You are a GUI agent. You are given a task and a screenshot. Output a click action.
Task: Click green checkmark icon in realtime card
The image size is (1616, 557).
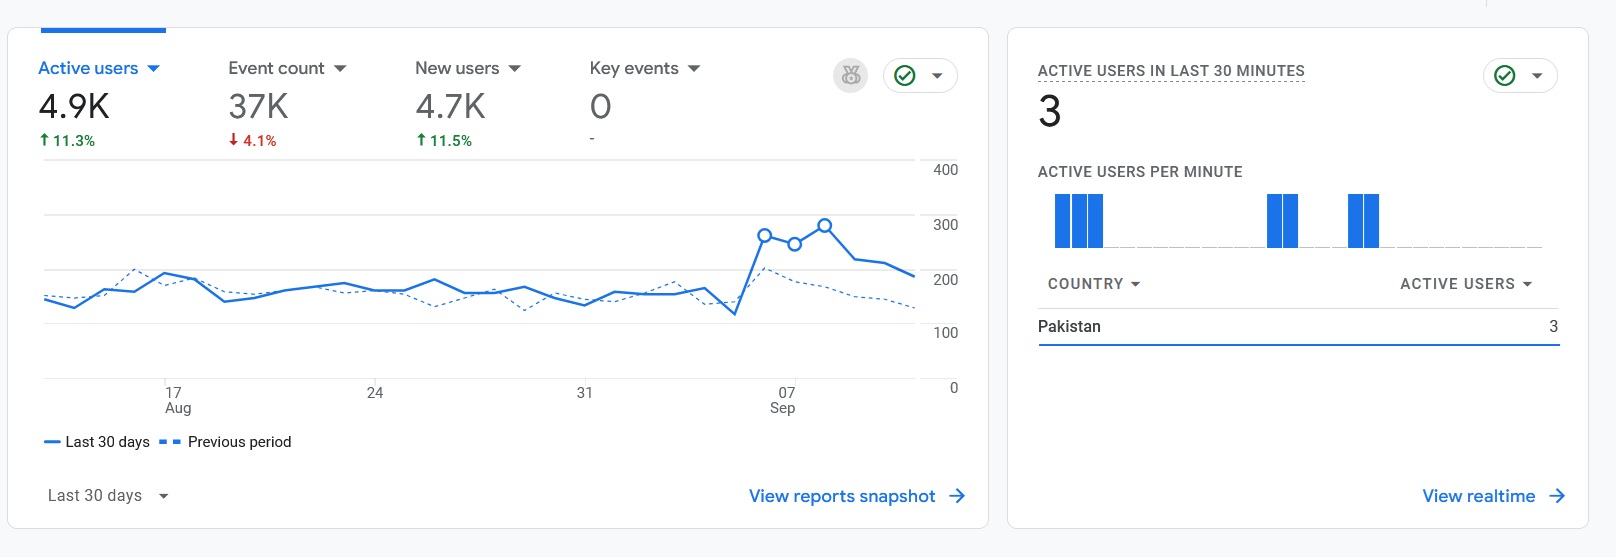pos(1504,75)
